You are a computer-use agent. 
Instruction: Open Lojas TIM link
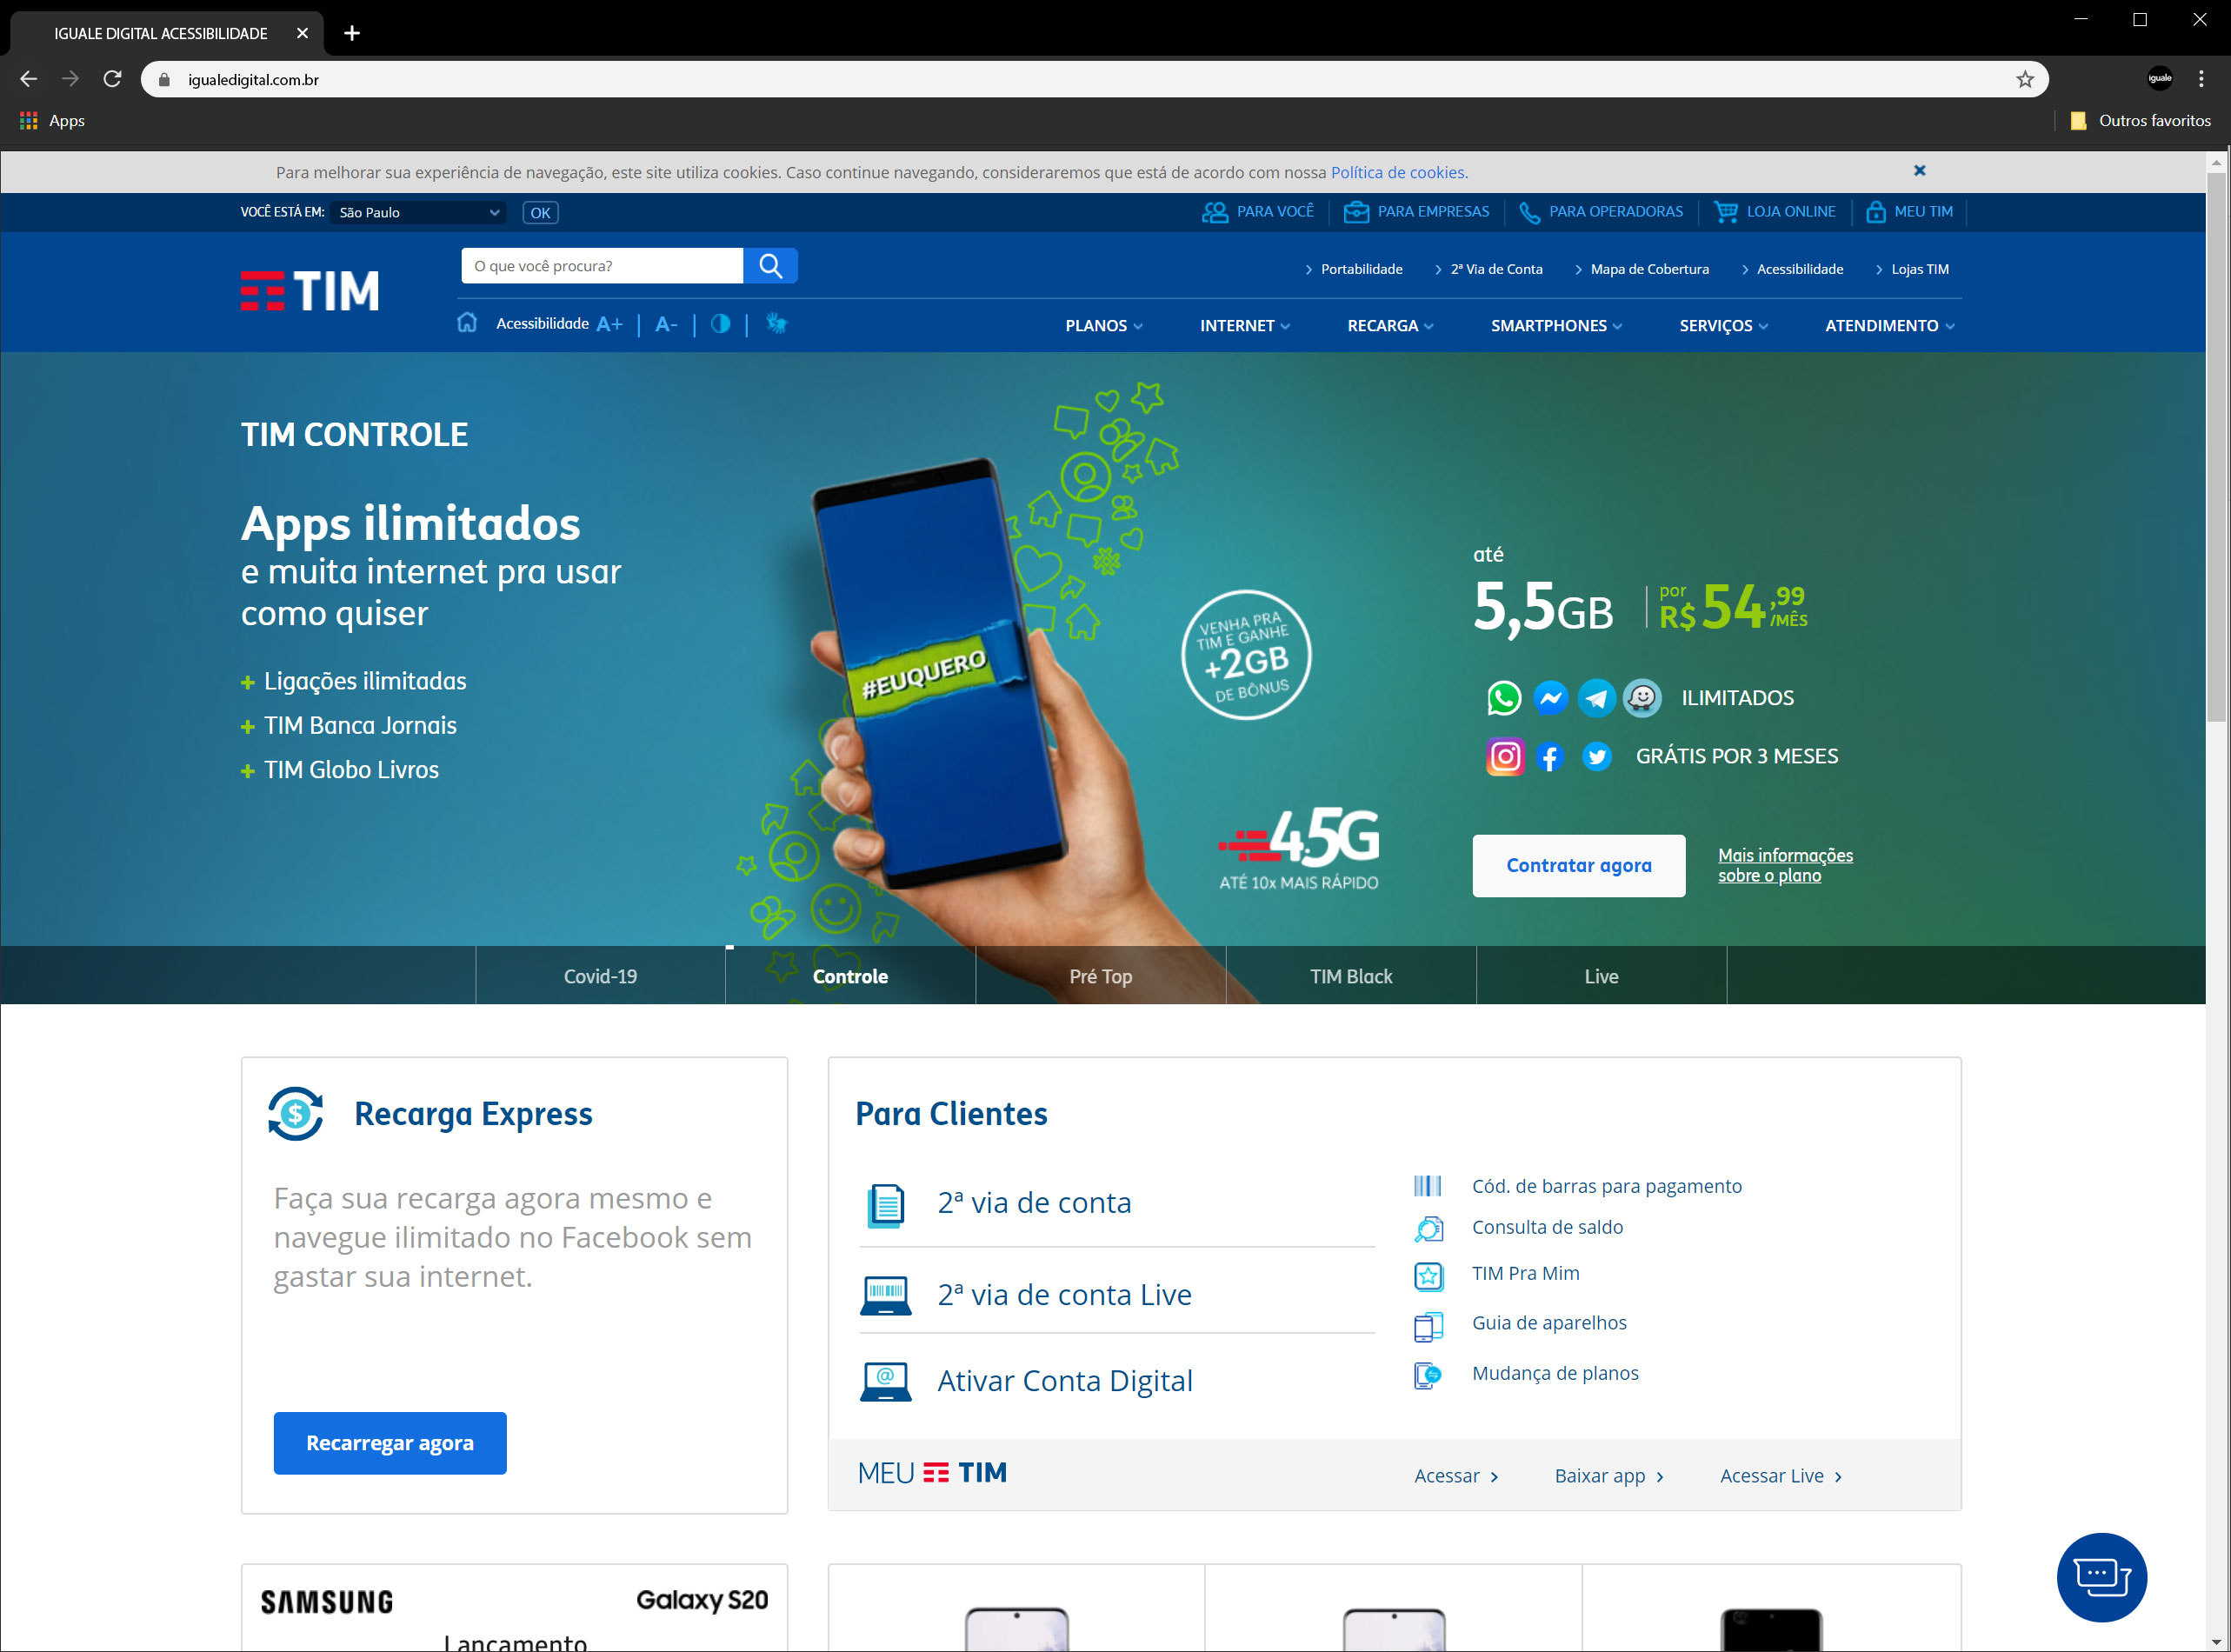[x=1912, y=269]
